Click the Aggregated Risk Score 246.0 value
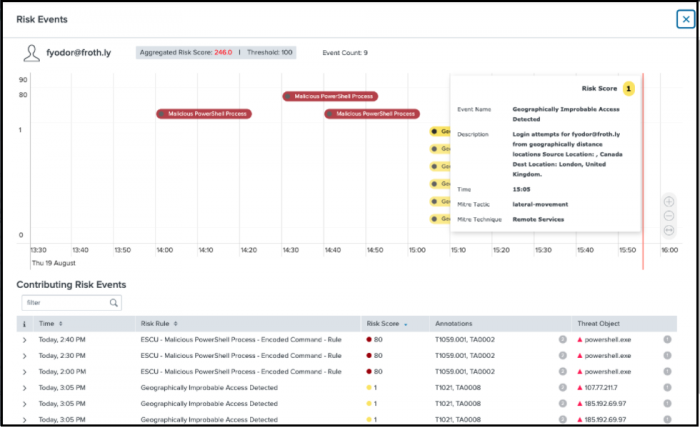 [x=223, y=52]
